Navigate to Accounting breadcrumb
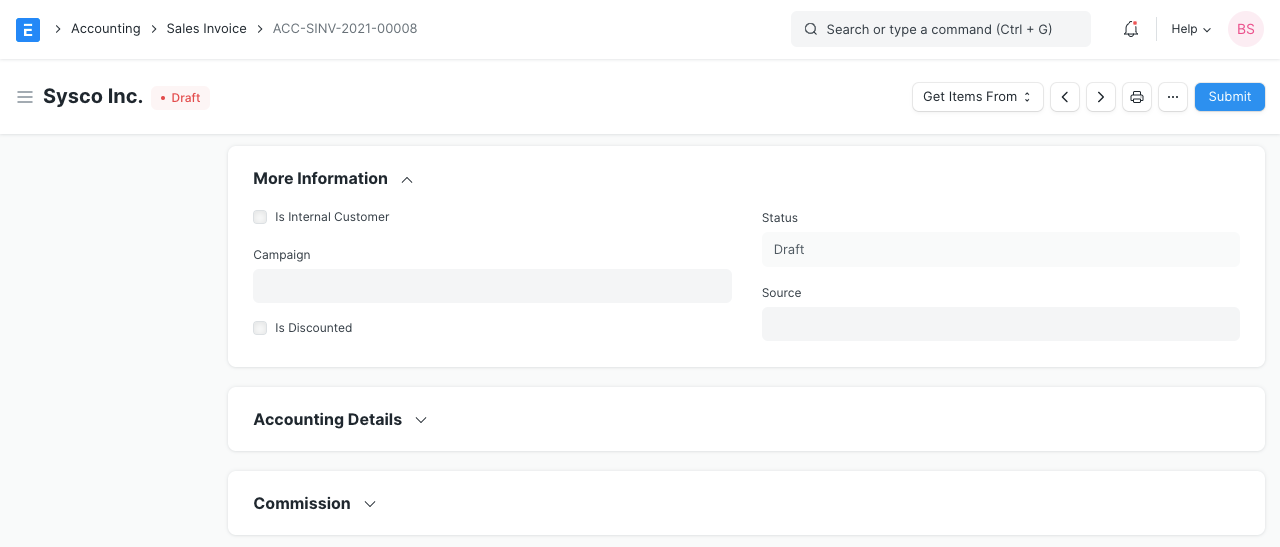This screenshot has height=547, width=1280. [x=105, y=29]
